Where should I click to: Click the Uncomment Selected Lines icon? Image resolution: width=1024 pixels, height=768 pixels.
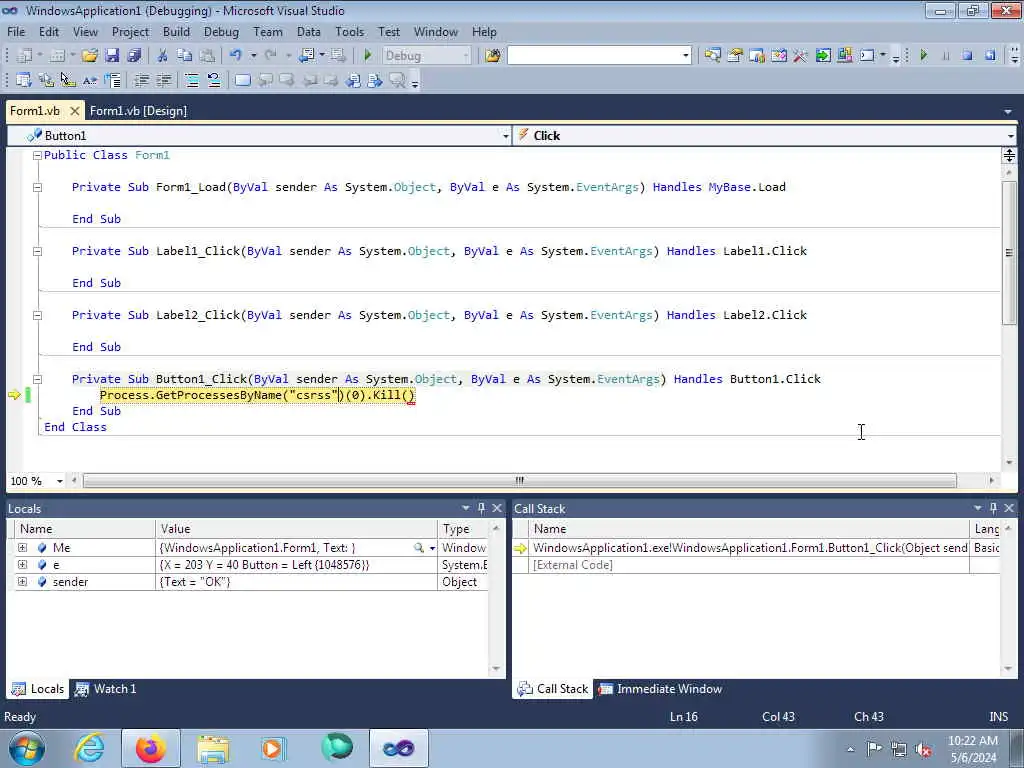click(x=214, y=81)
